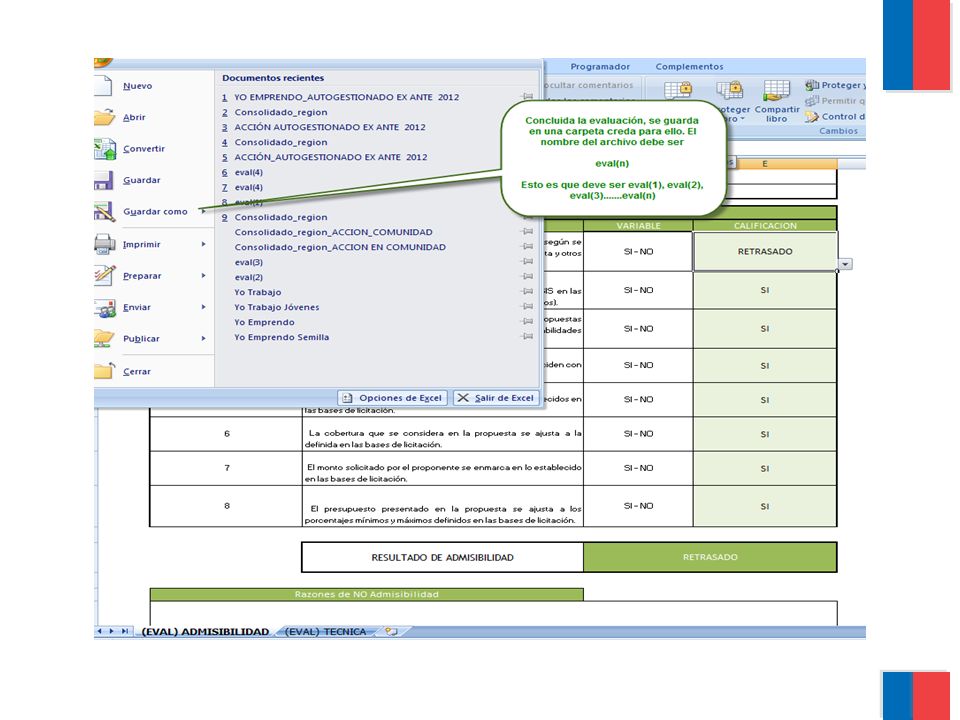Open the Complementos ribbon tab
This screenshot has width=960, height=720.
(x=689, y=67)
